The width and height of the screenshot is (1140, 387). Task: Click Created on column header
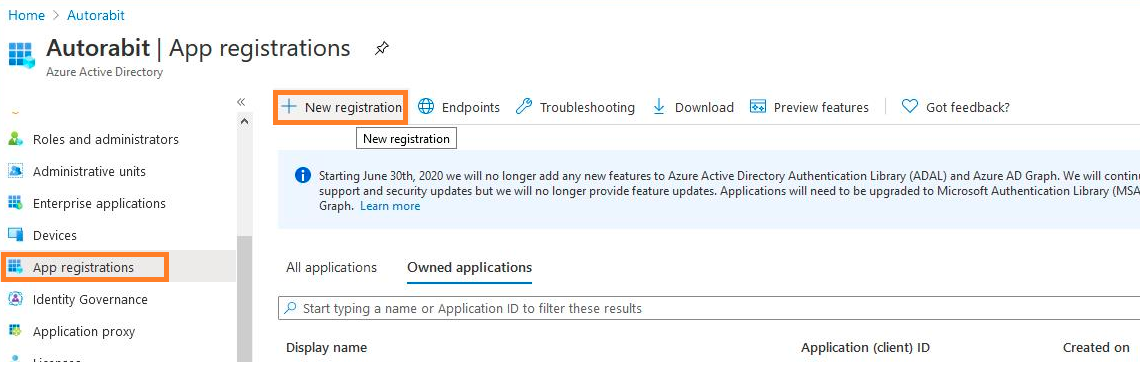1096,348
